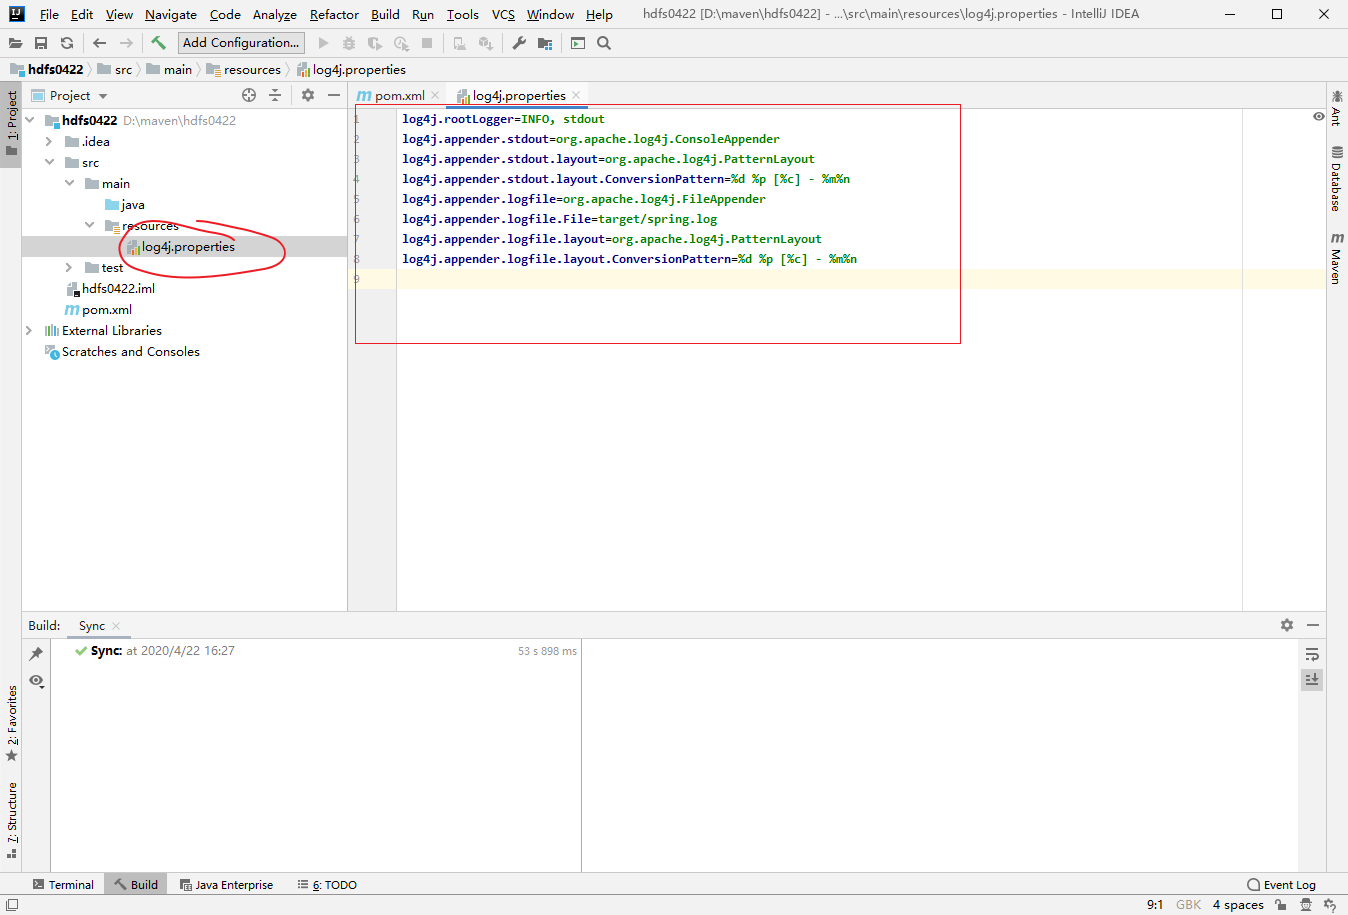Locate opened file with crosshair icon
The image size is (1348, 915).
click(249, 95)
